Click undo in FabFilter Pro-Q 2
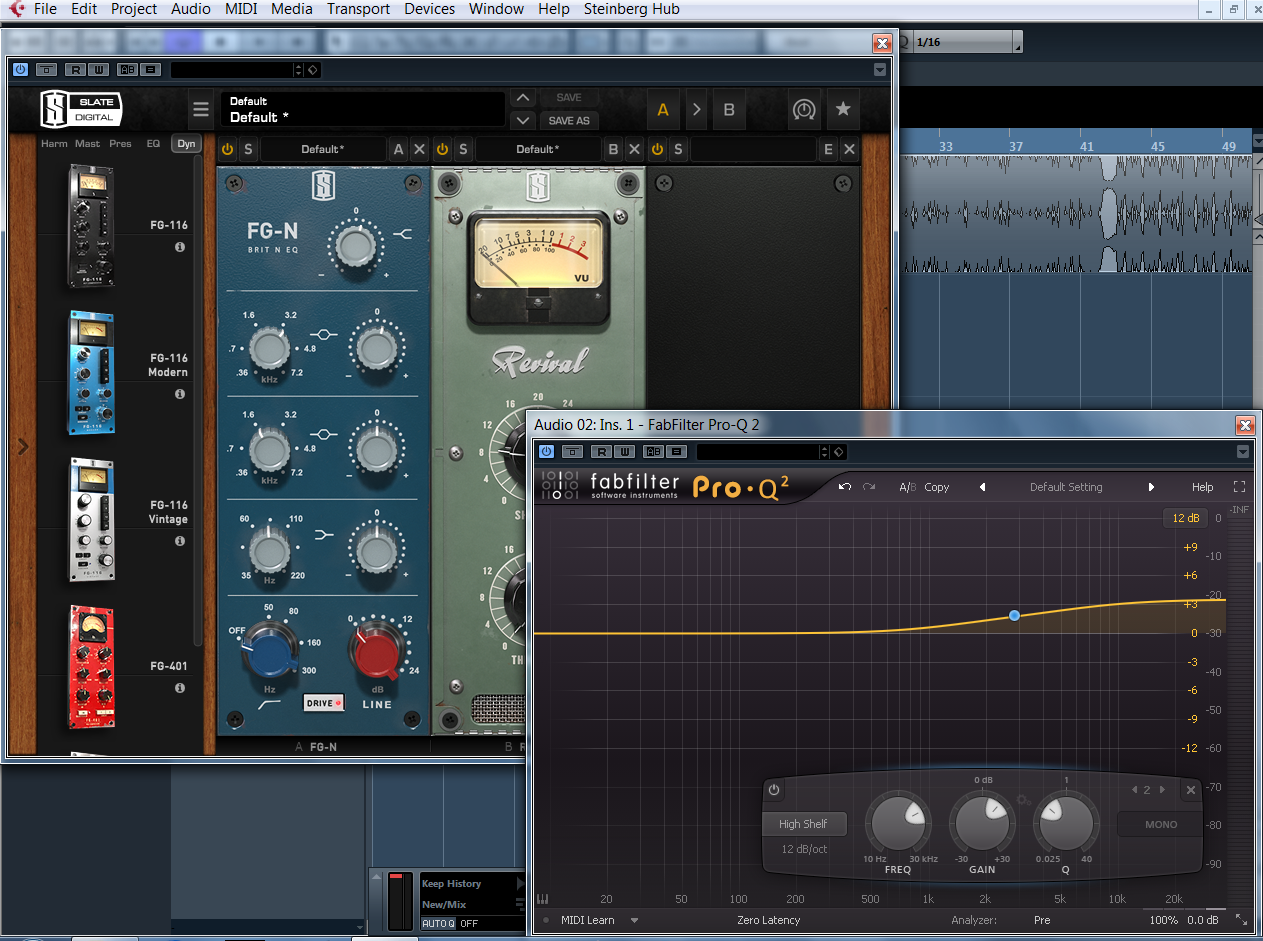This screenshot has height=941, width=1263. [845, 487]
